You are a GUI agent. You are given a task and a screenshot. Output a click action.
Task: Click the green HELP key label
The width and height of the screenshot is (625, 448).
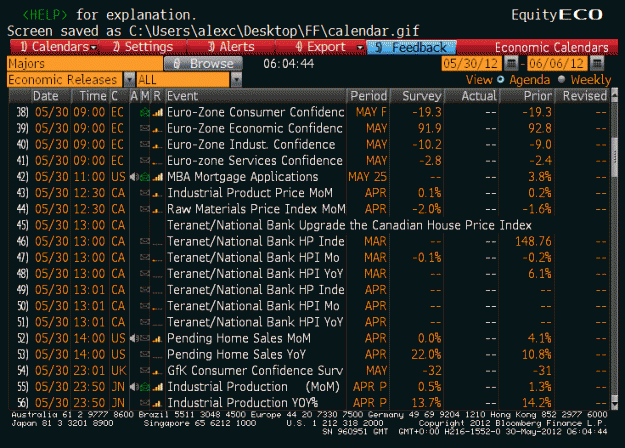(x=45, y=15)
